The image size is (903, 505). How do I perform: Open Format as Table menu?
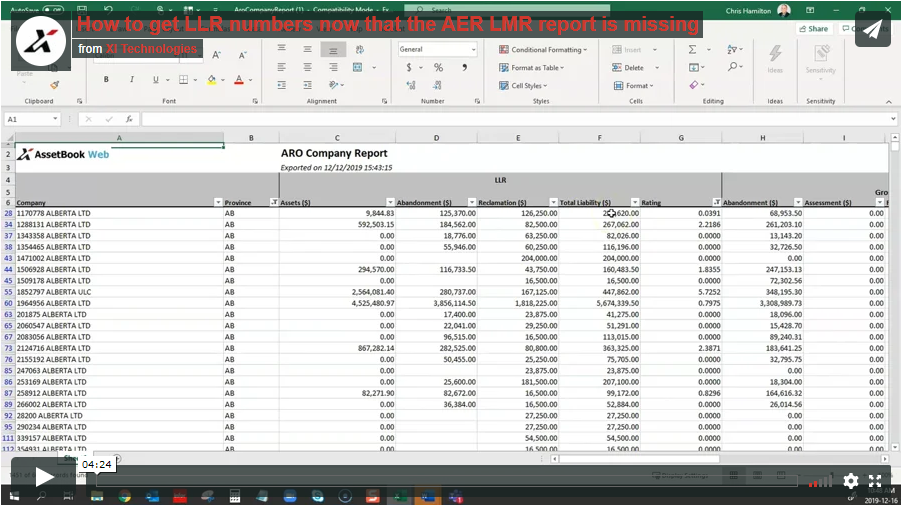pyautogui.click(x=532, y=68)
